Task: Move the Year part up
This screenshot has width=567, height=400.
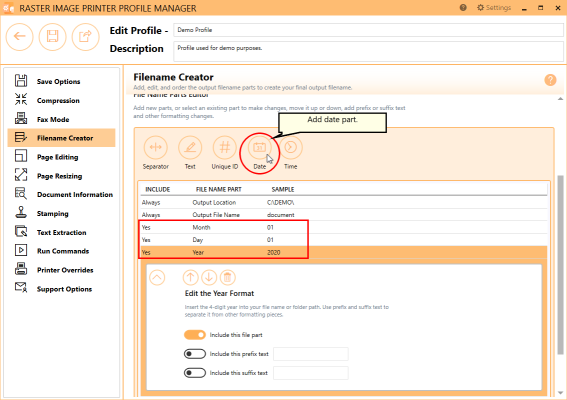Action: click(191, 278)
